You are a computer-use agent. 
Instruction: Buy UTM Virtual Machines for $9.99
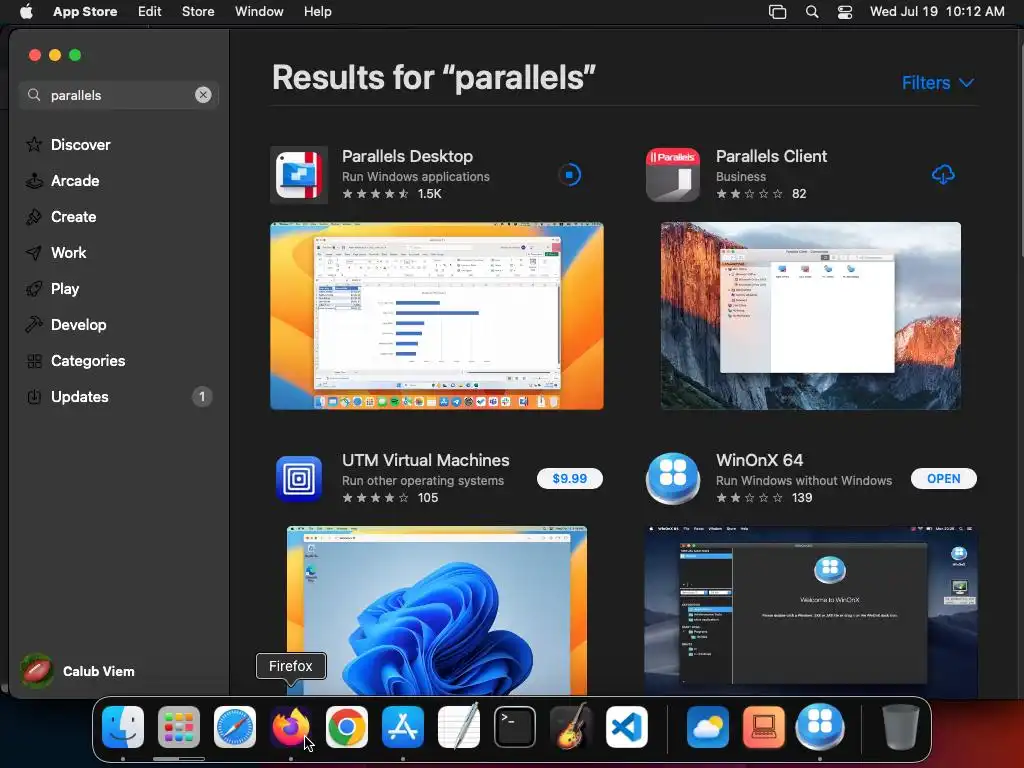point(569,479)
